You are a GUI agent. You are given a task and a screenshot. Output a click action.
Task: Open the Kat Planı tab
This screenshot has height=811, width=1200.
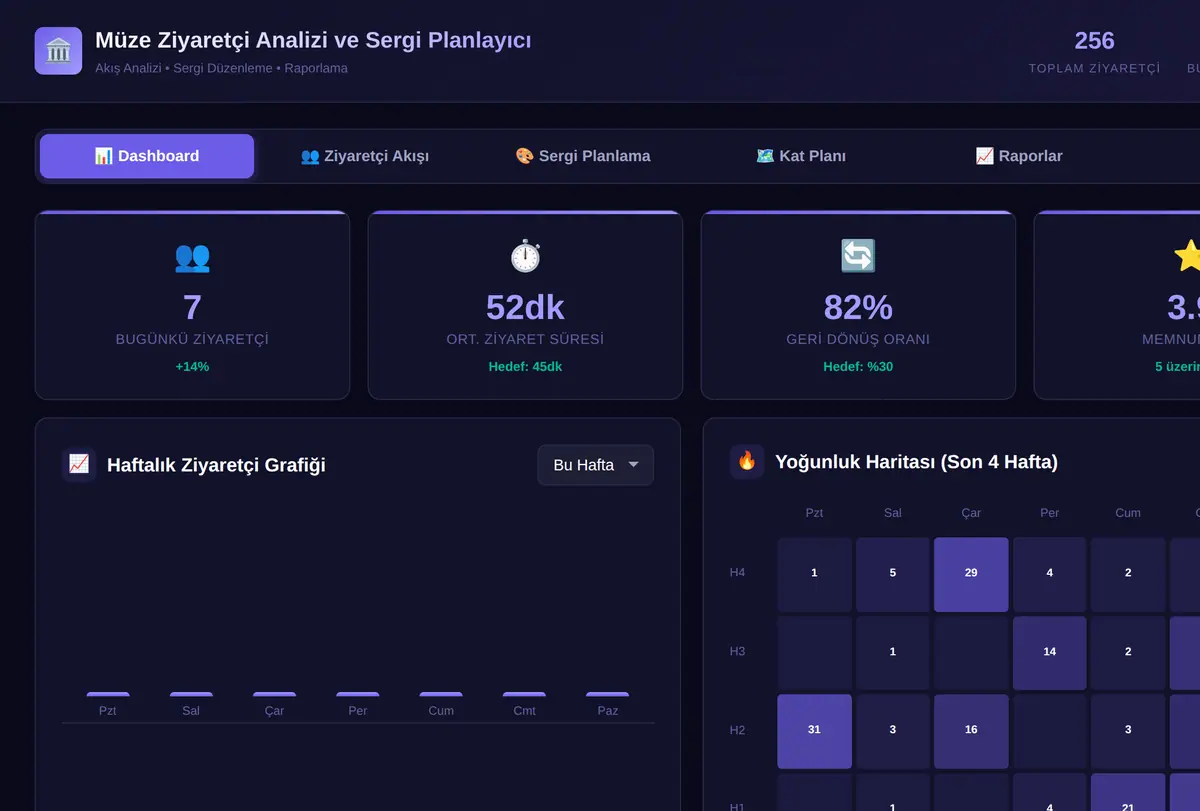pyautogui.click(x=801, y=156)
